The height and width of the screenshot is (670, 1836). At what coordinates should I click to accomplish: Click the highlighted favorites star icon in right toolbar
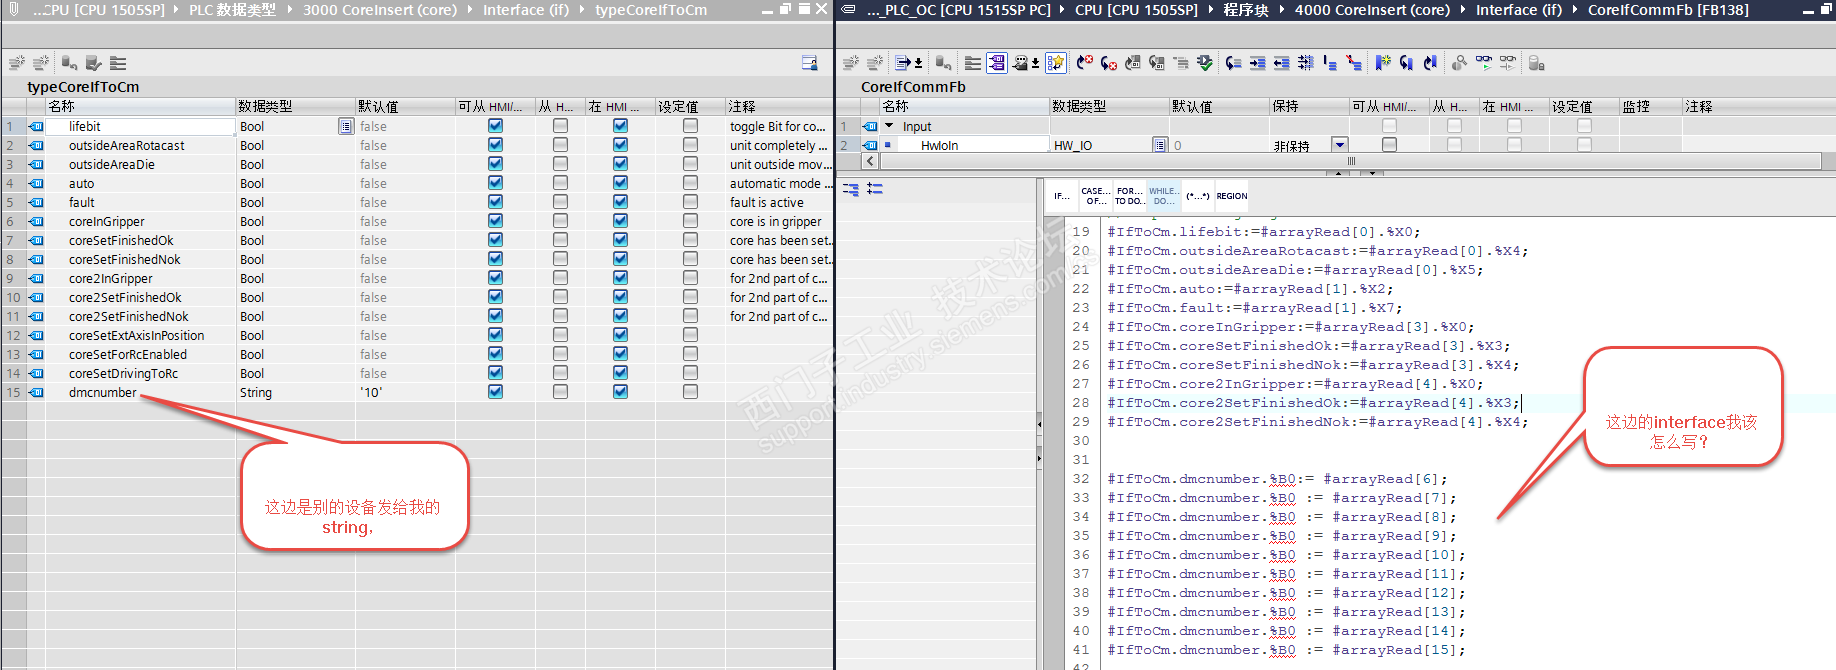click(x=1056, y=63)
